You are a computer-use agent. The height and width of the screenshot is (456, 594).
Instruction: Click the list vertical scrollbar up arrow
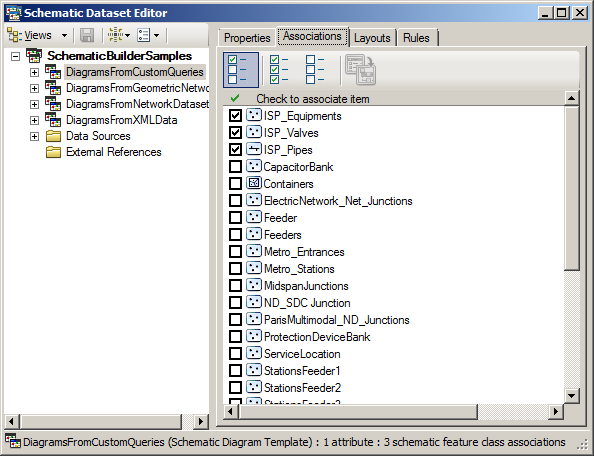click(571, 98)
